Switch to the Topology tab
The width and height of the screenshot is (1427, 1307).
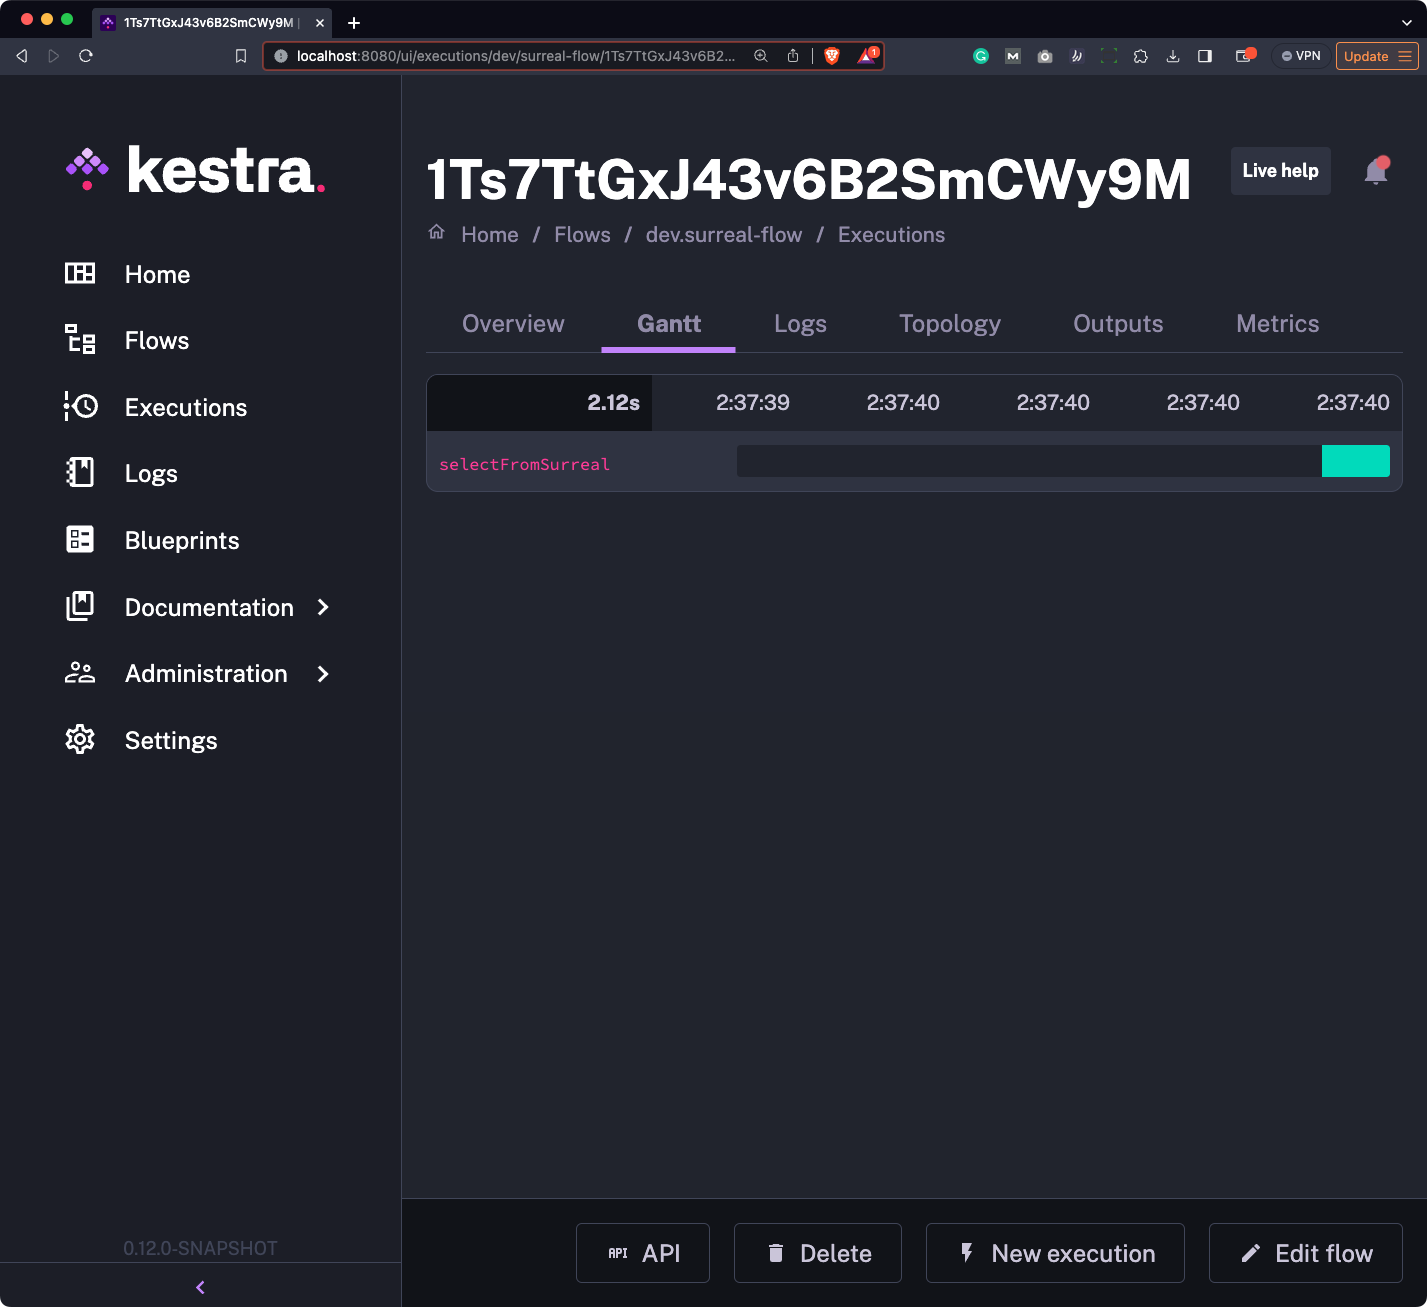pyautogui.click(x=949, y=324)
